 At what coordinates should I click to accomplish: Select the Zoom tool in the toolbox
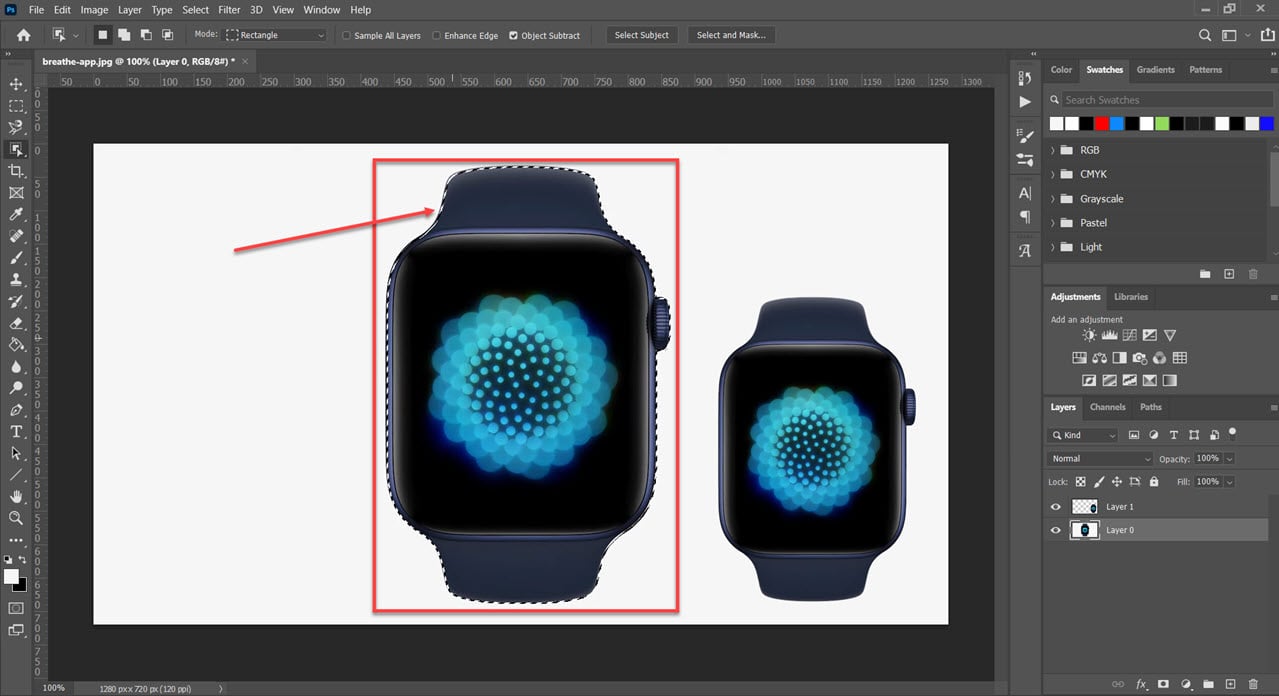point(16,518)
